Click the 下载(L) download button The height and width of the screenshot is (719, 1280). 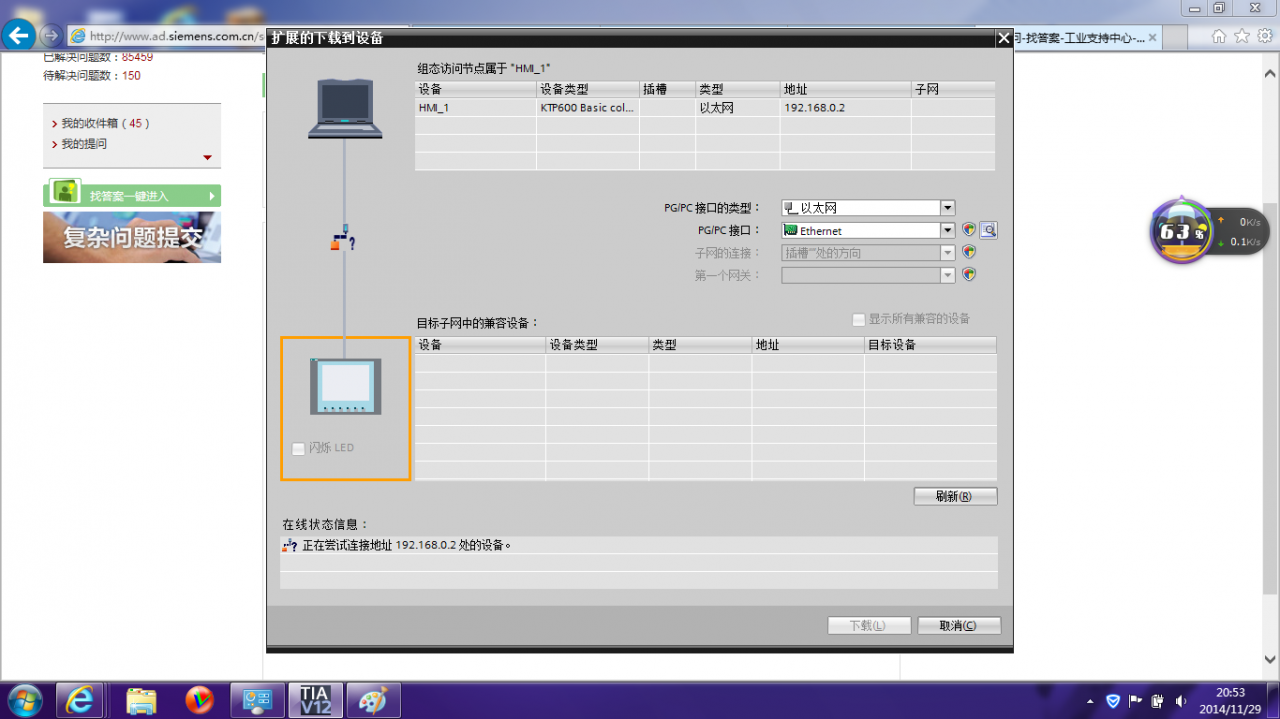click(869, 625)
